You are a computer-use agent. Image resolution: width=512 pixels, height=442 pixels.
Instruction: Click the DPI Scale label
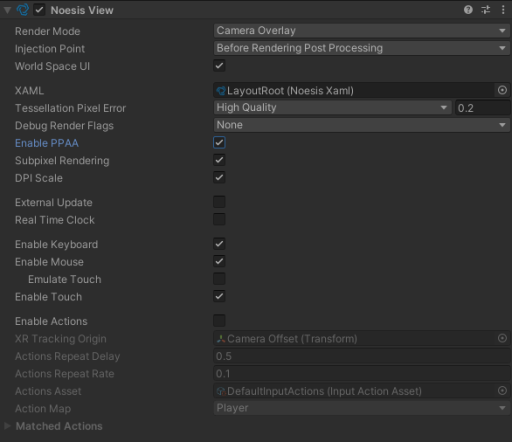click(x=39, y=178)
